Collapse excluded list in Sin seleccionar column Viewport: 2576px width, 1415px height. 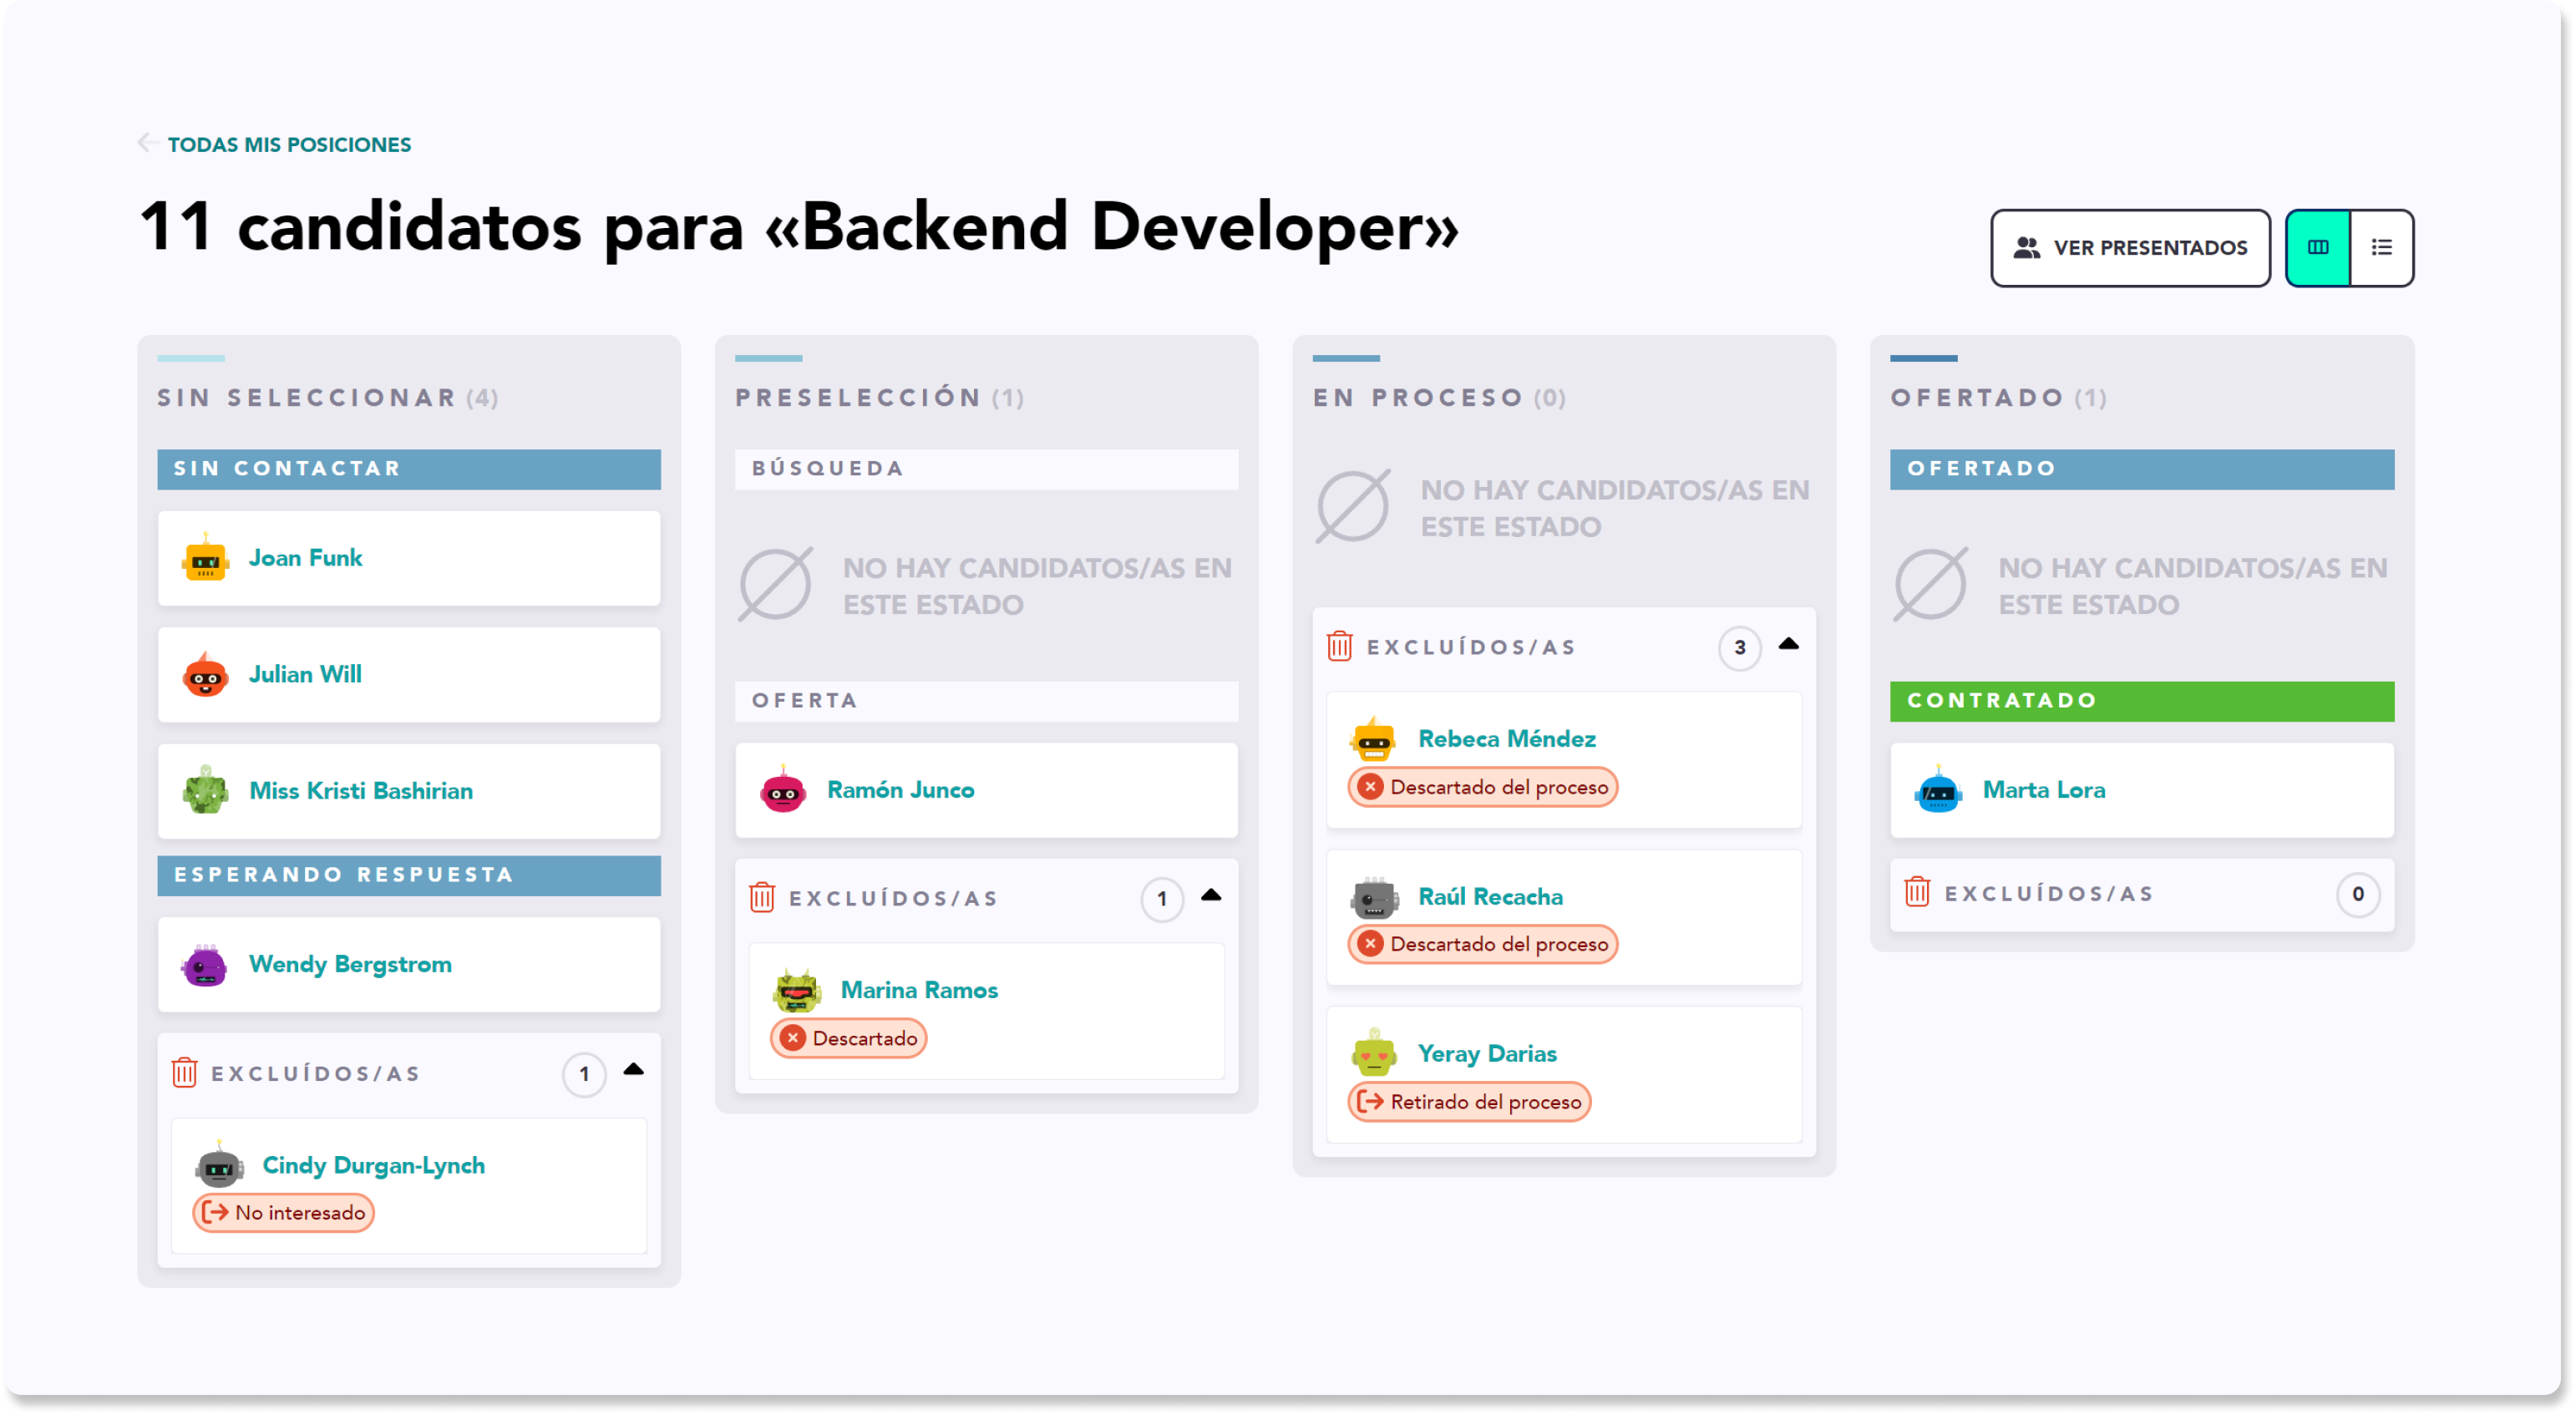pos(633,1070)
